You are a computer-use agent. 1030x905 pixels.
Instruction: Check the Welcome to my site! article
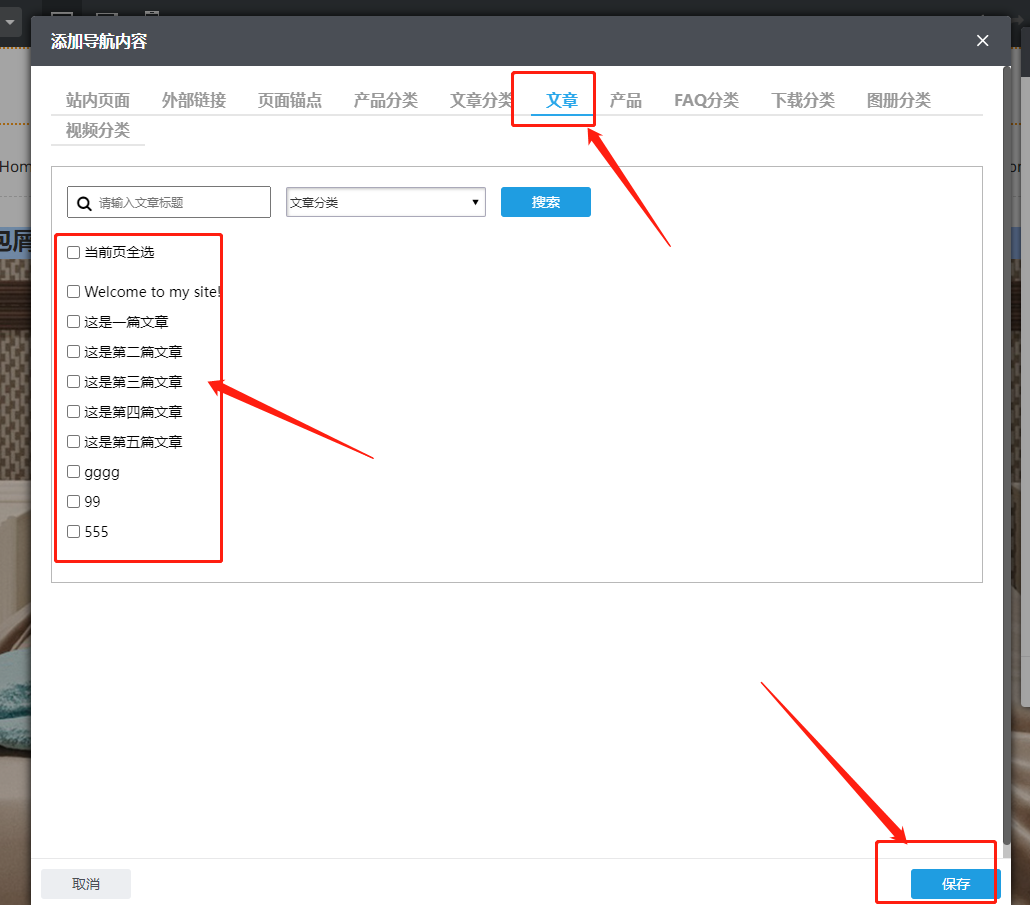tap(73, 292)
